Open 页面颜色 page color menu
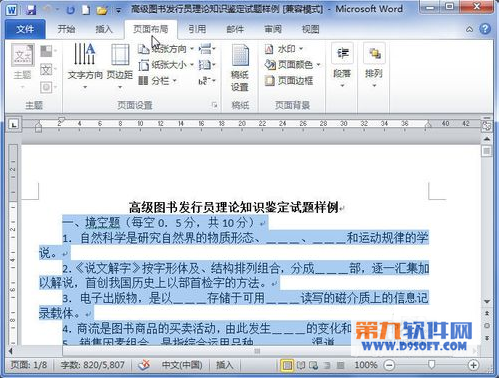499x378 pixels. pos(293,65)
